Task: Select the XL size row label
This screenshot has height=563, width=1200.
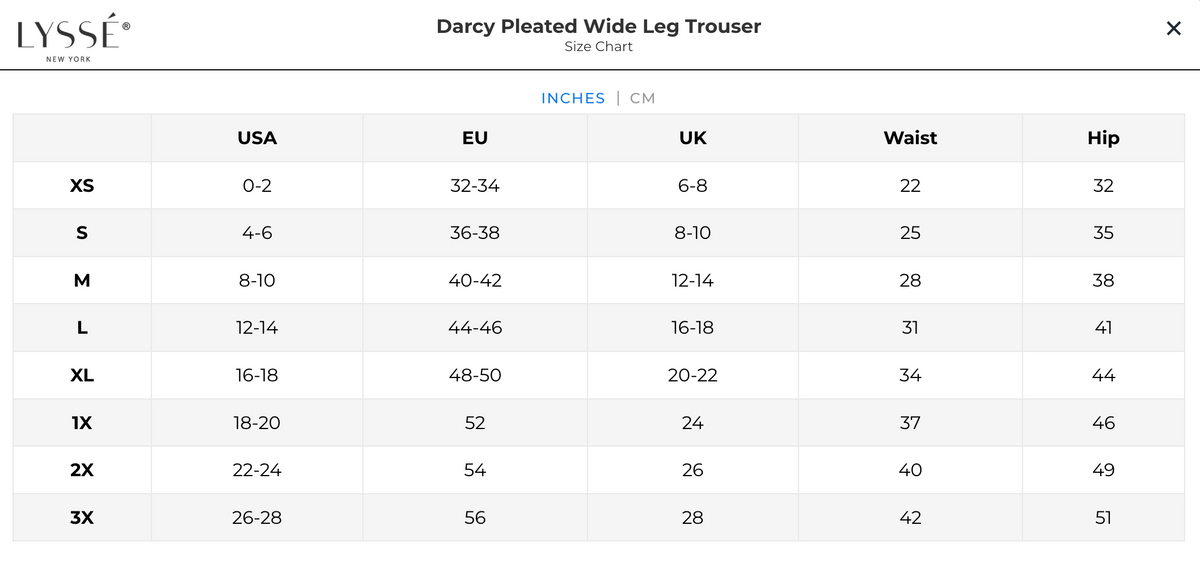Action: (x=82, y=376)
